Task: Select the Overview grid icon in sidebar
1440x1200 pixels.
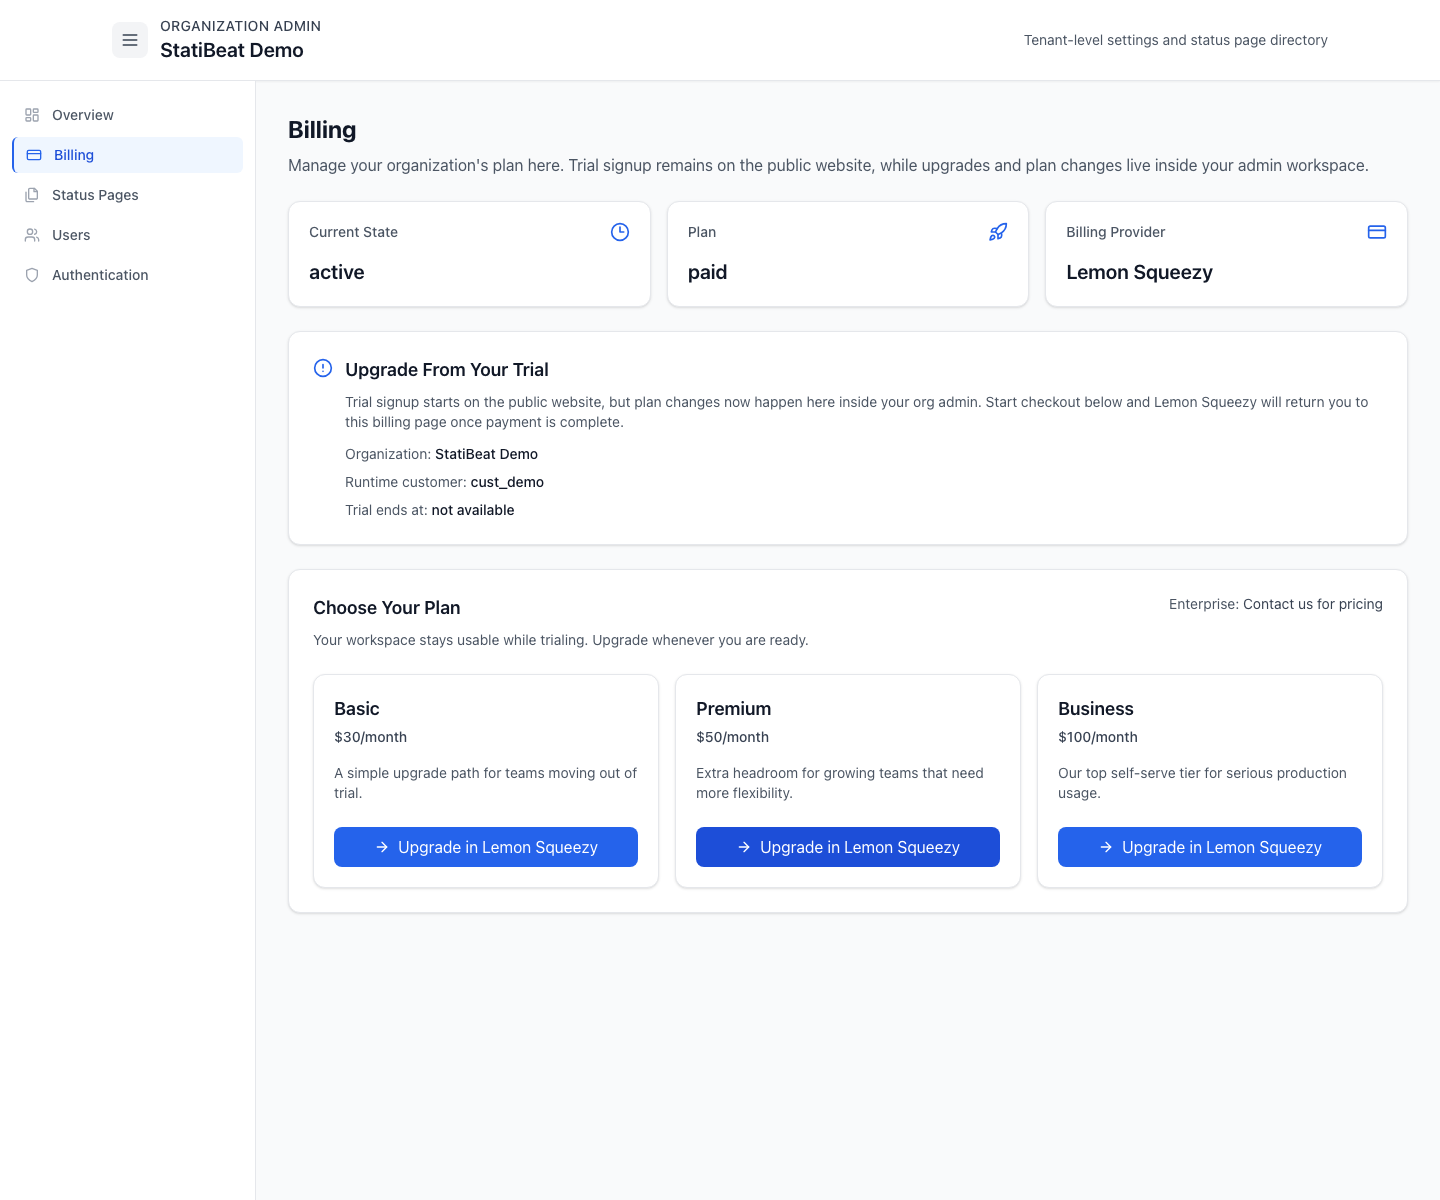Action: pyautogui.click(x=32, y=115)
